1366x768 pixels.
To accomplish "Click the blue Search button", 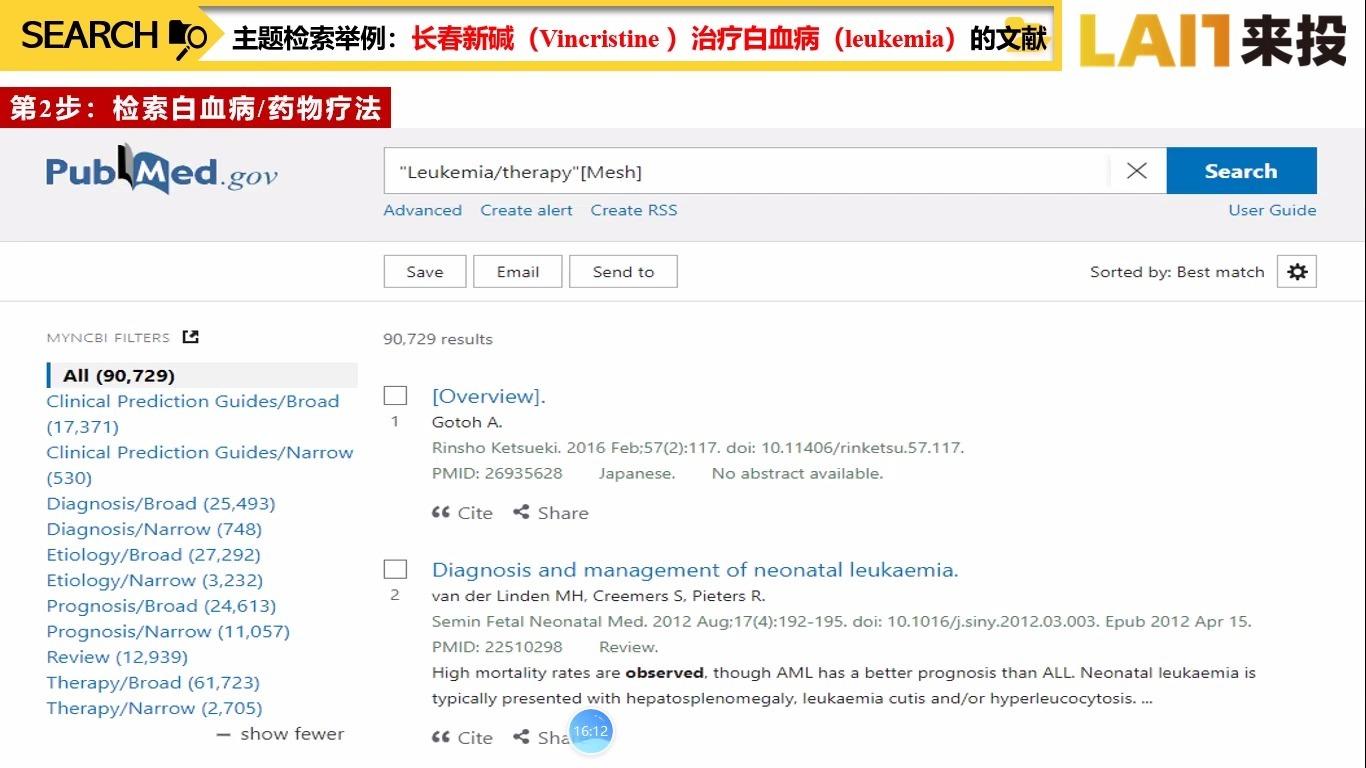I will click(1241, 170).
